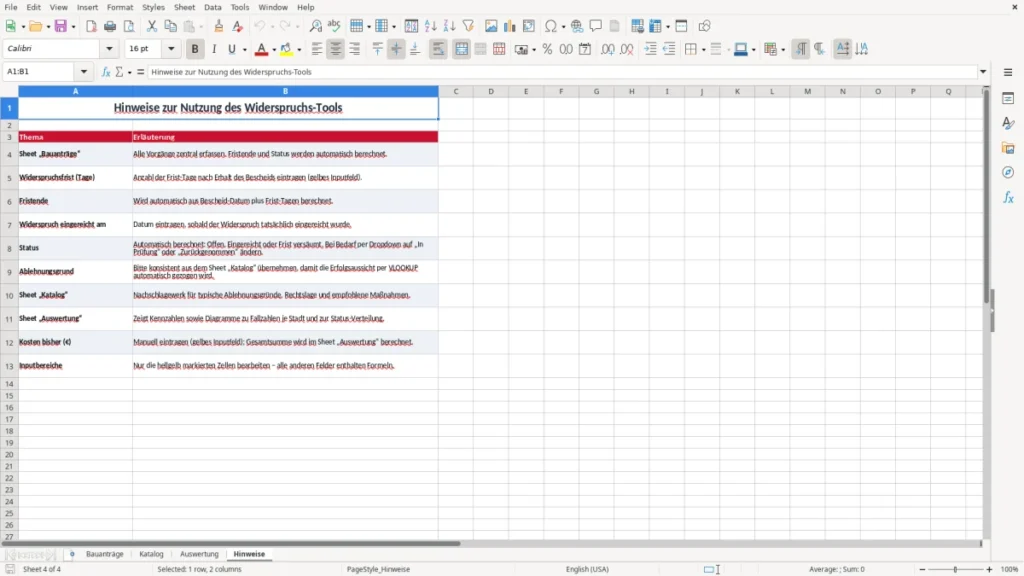Click the Clone Formatting paintbrush icon
Screen dimensions: 1024x576
click(x=219, y=26)
